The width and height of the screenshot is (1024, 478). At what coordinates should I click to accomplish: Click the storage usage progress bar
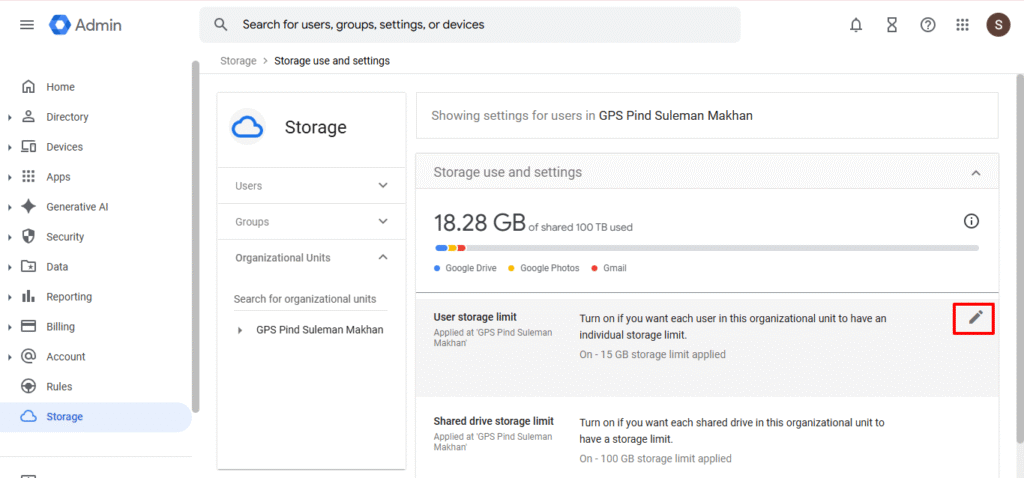click(706, 247)
